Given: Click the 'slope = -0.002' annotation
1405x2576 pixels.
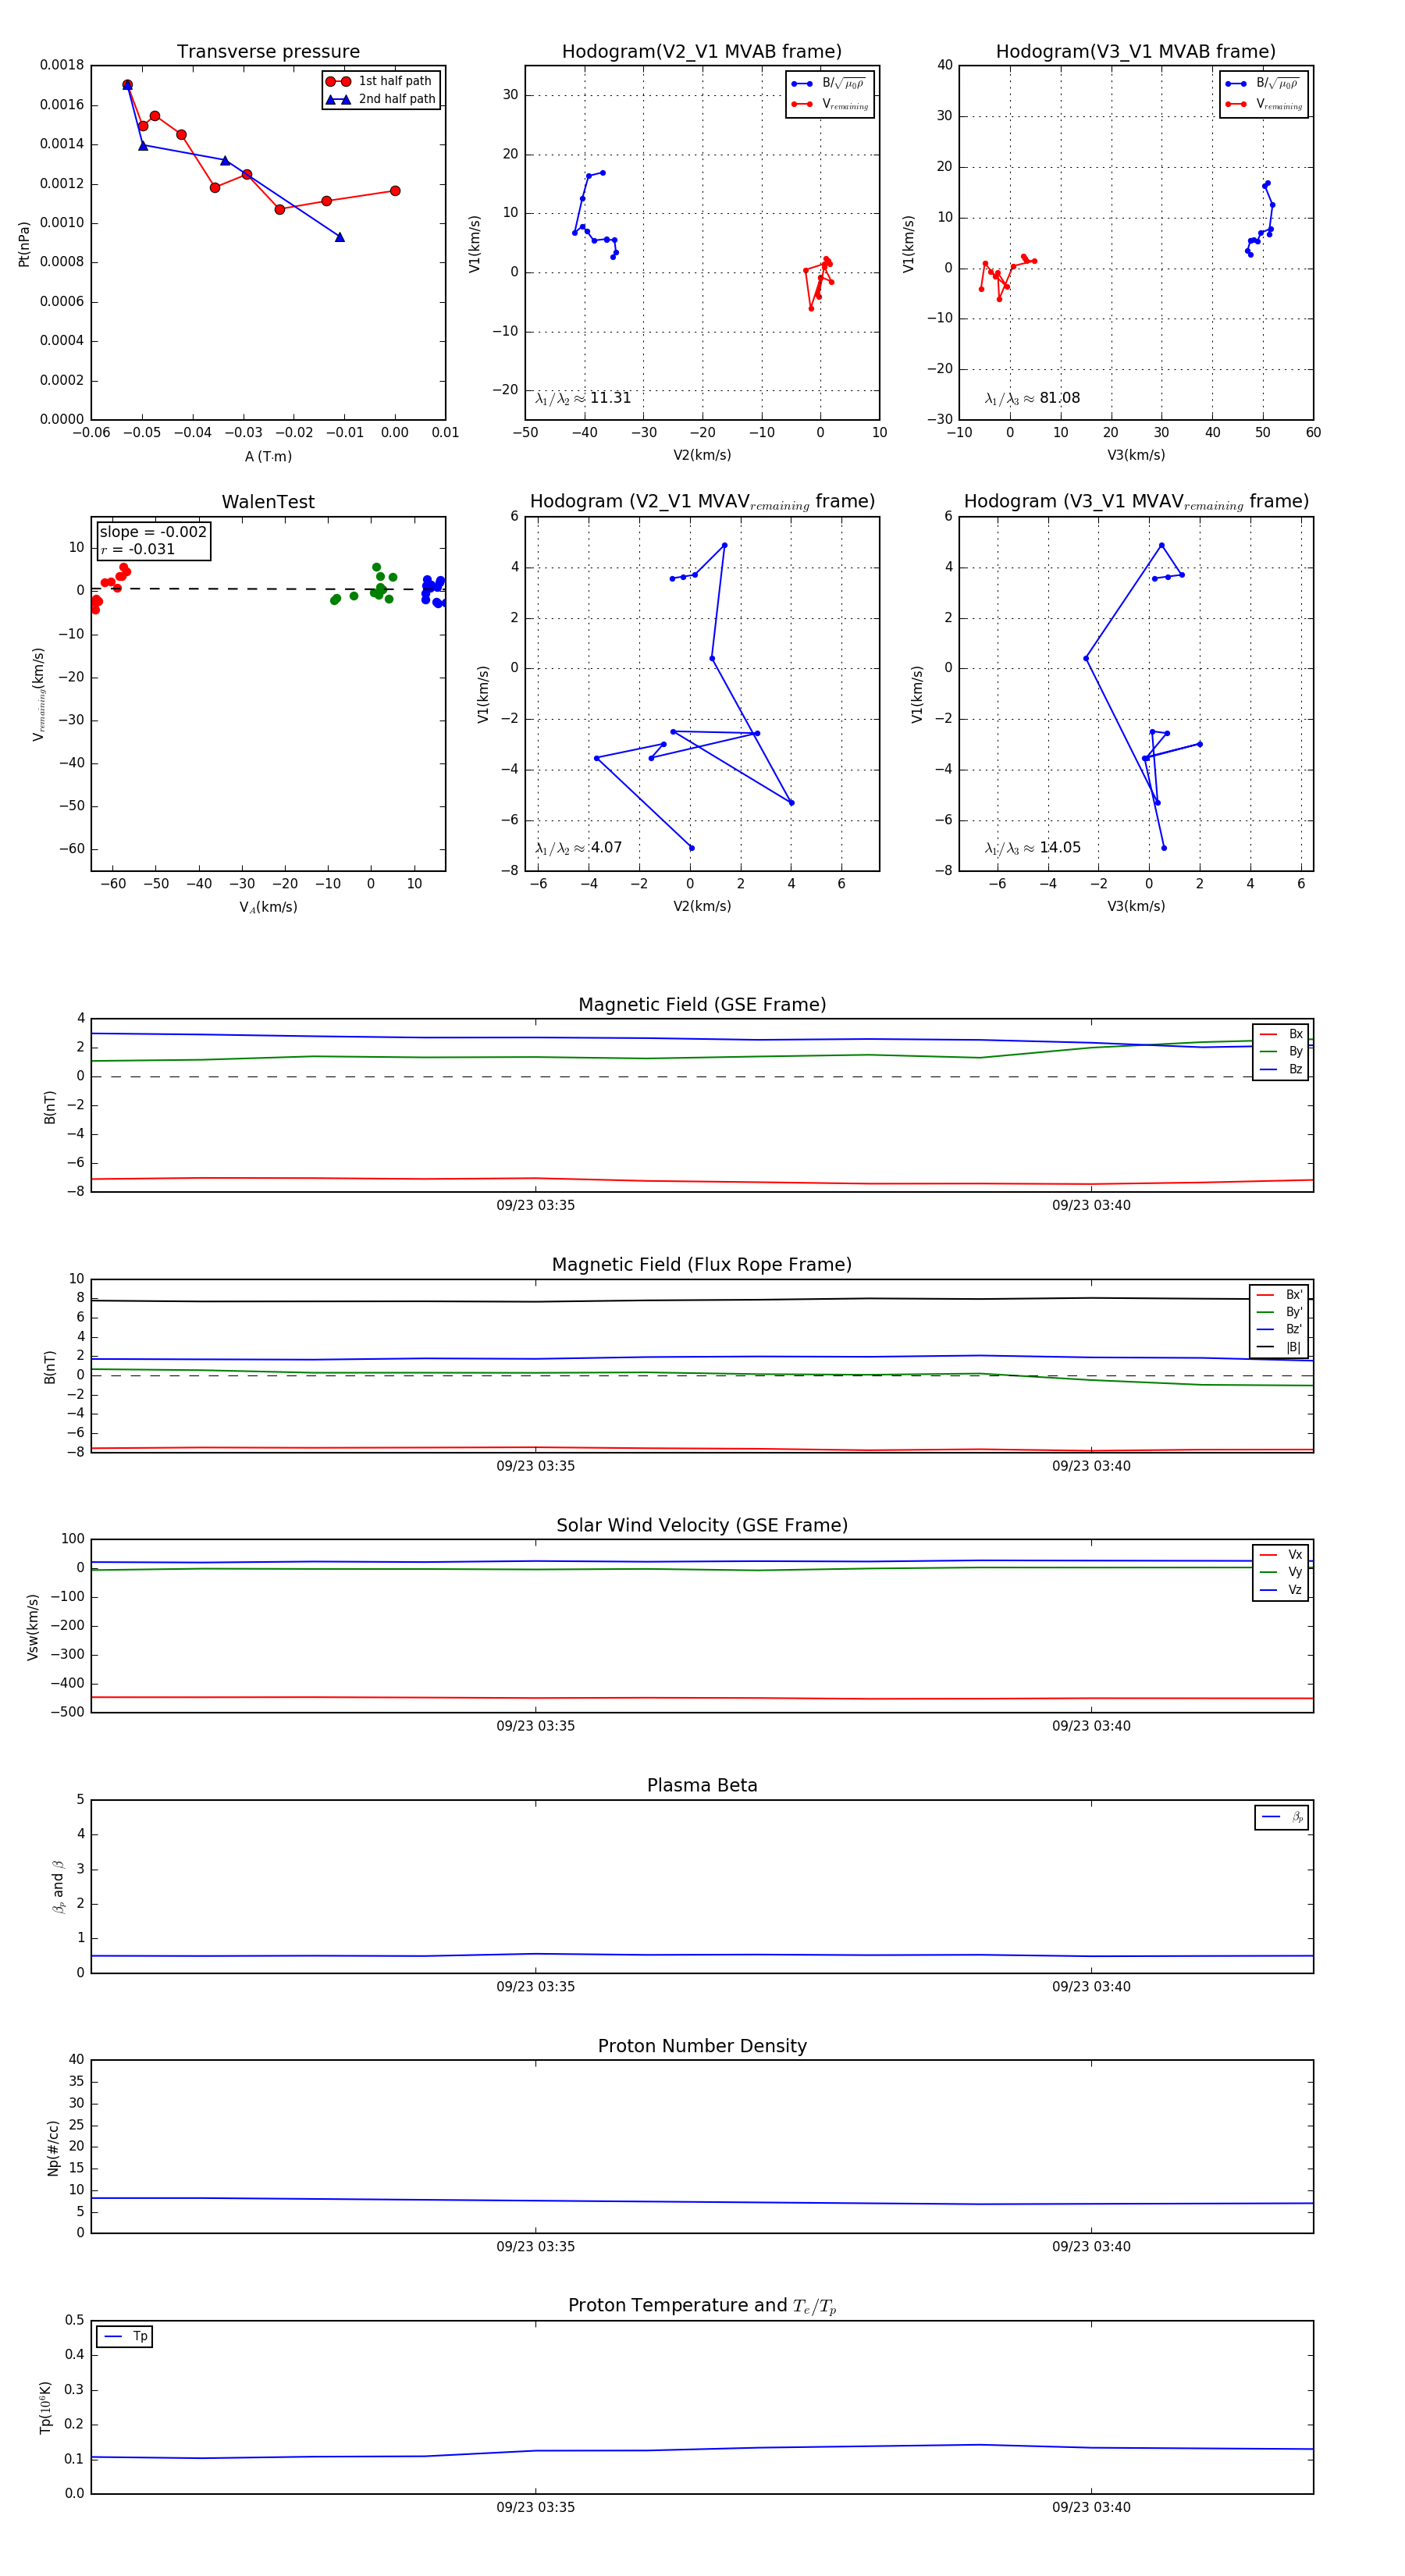Looking at the screenshot, I should [x=153, y=532].
